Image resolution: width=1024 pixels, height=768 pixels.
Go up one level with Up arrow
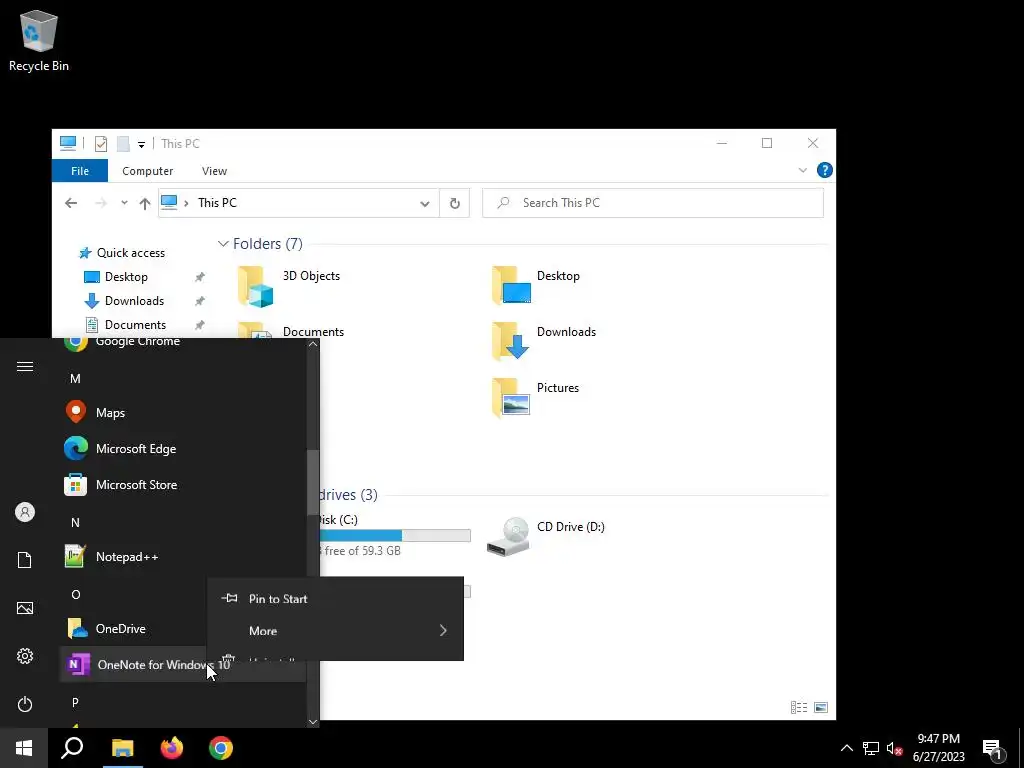pos(145,203)
